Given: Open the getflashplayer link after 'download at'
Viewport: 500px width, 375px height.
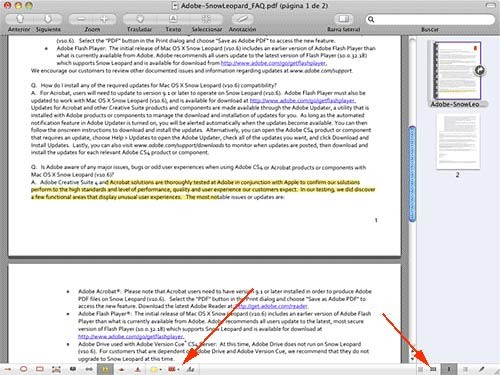Looking at the screenshot, I should click(x=303, y=100).
